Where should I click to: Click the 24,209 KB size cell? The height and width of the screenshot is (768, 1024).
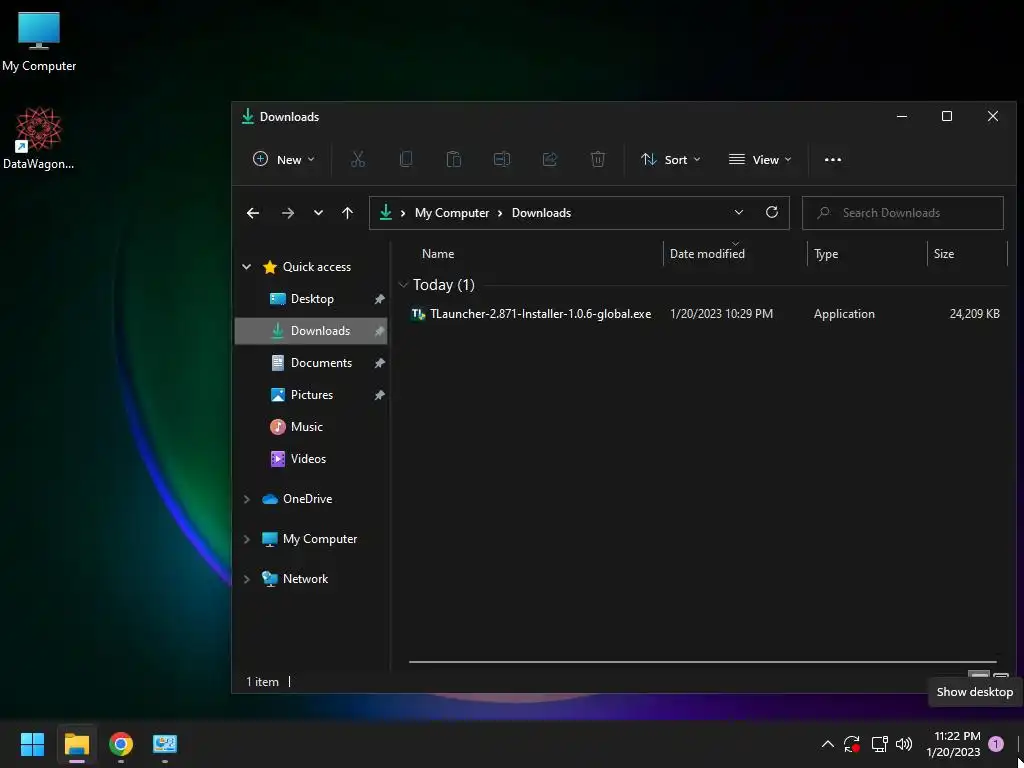tap(974, 314)
